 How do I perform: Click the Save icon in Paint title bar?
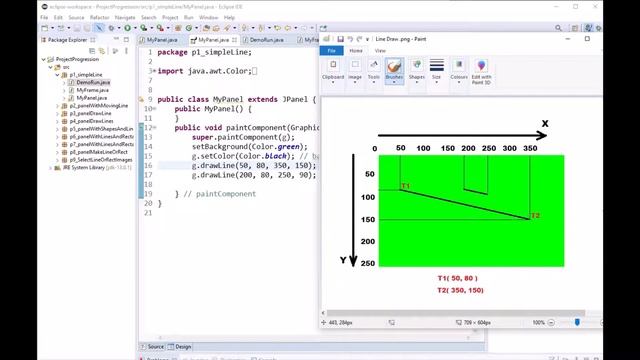click(x=340, y=39)
